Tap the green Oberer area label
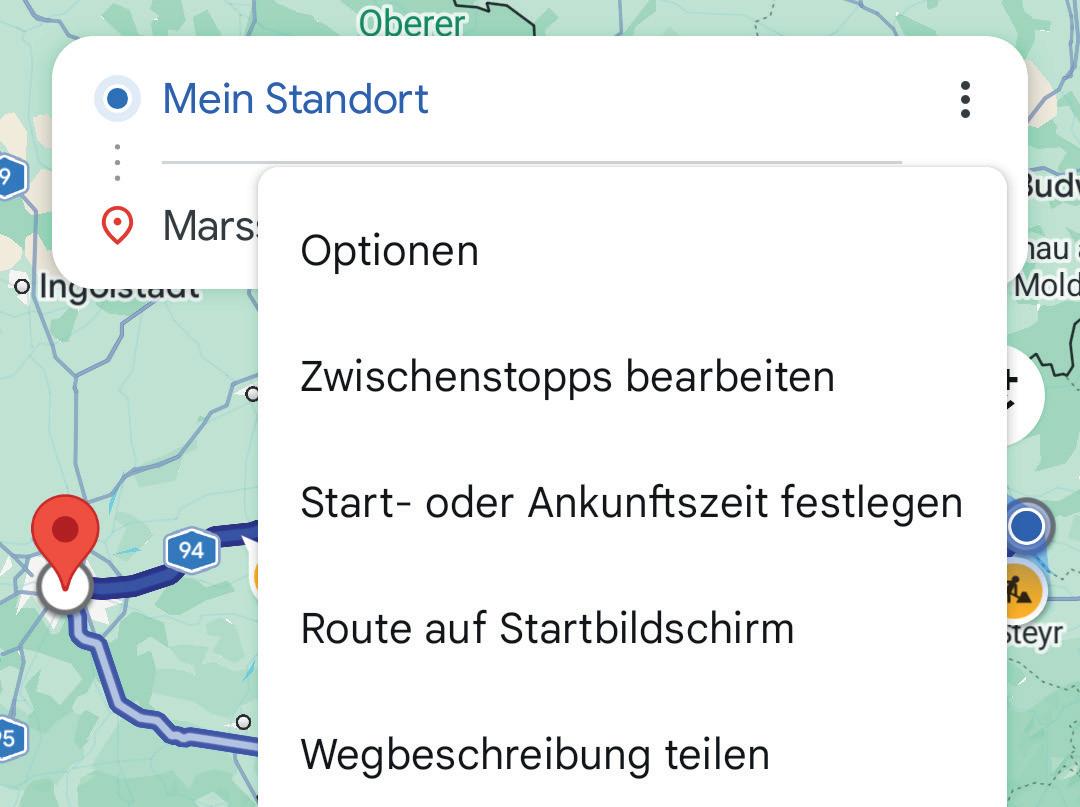The height and width of the screenshot is (807, 1080). tap(412, 22)
